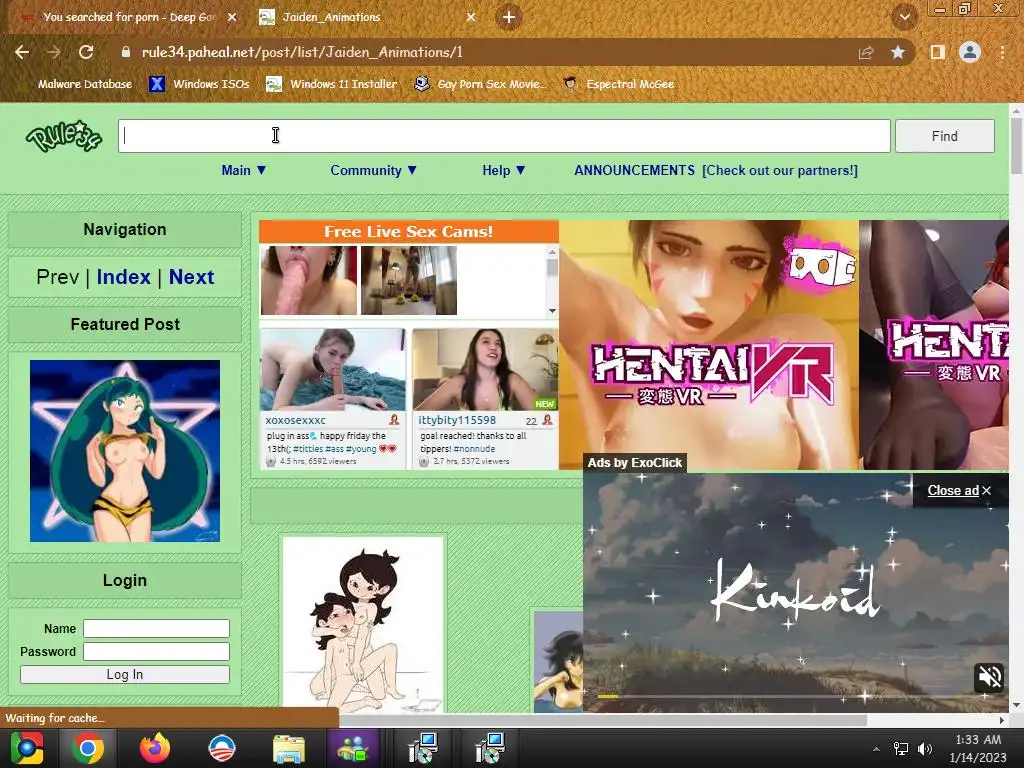
Task: Open the taskbar volume icon
Action: pyautogui.click(x=925, y=749)
